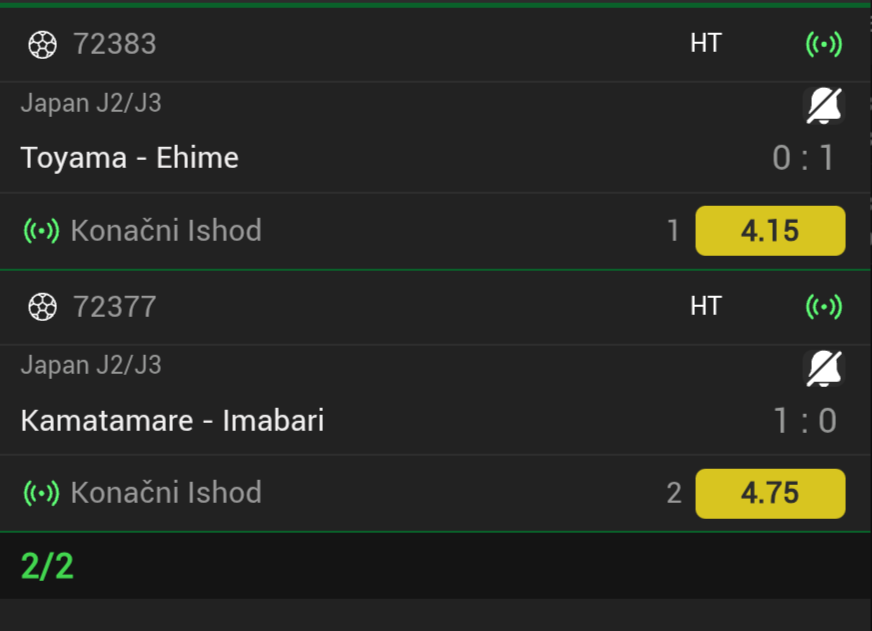Screen dimensions: 872x631
Task: Open the Toyama - Ehime match
Action: tap(129, 158)
